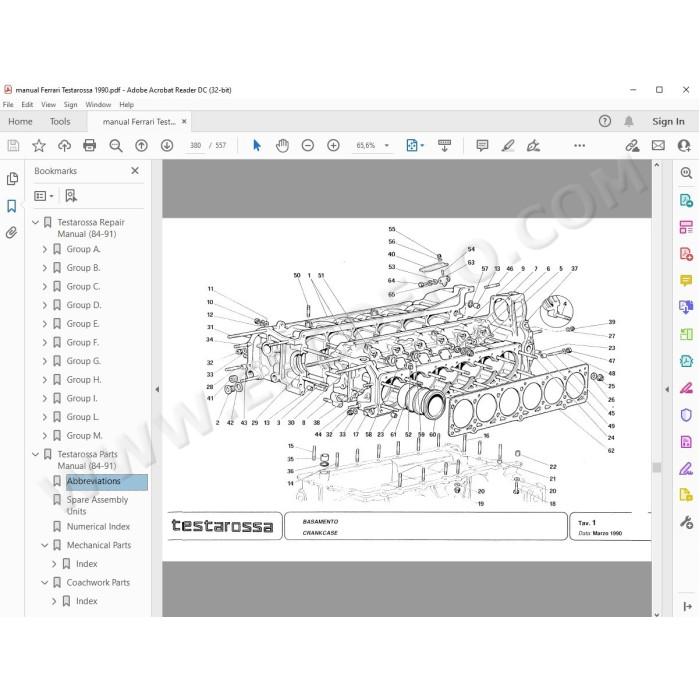Add a new bookmark icon
Screen dimensions: 700x700
[71, 196]
